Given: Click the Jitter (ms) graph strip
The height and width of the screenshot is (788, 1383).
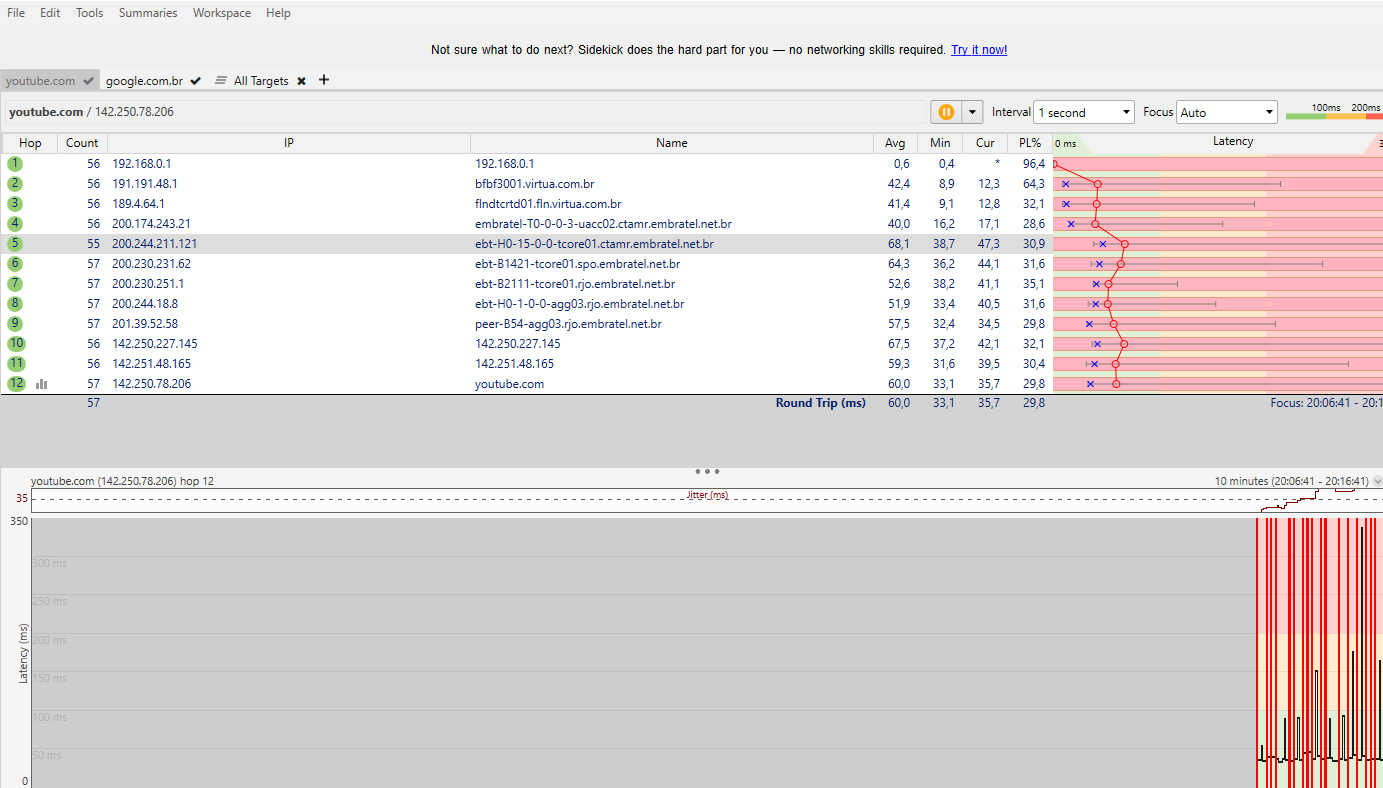Looking at the screenshot, I should click(707, 500).
